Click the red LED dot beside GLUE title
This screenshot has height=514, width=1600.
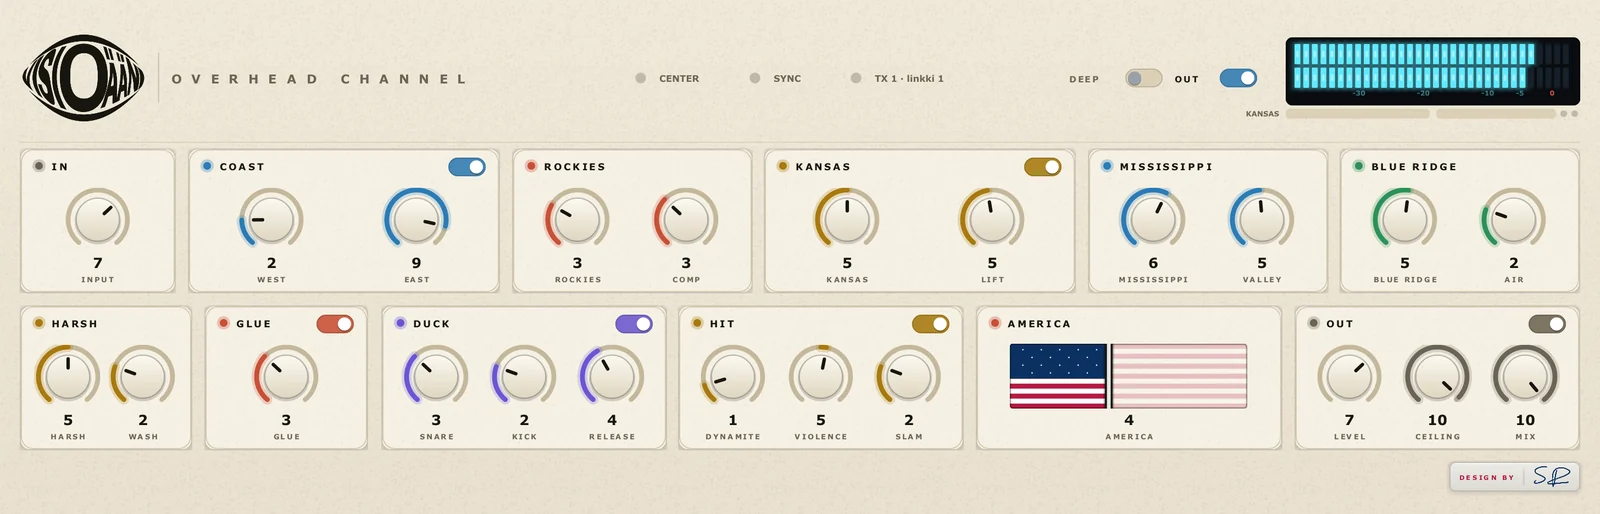tap(224, 323)
